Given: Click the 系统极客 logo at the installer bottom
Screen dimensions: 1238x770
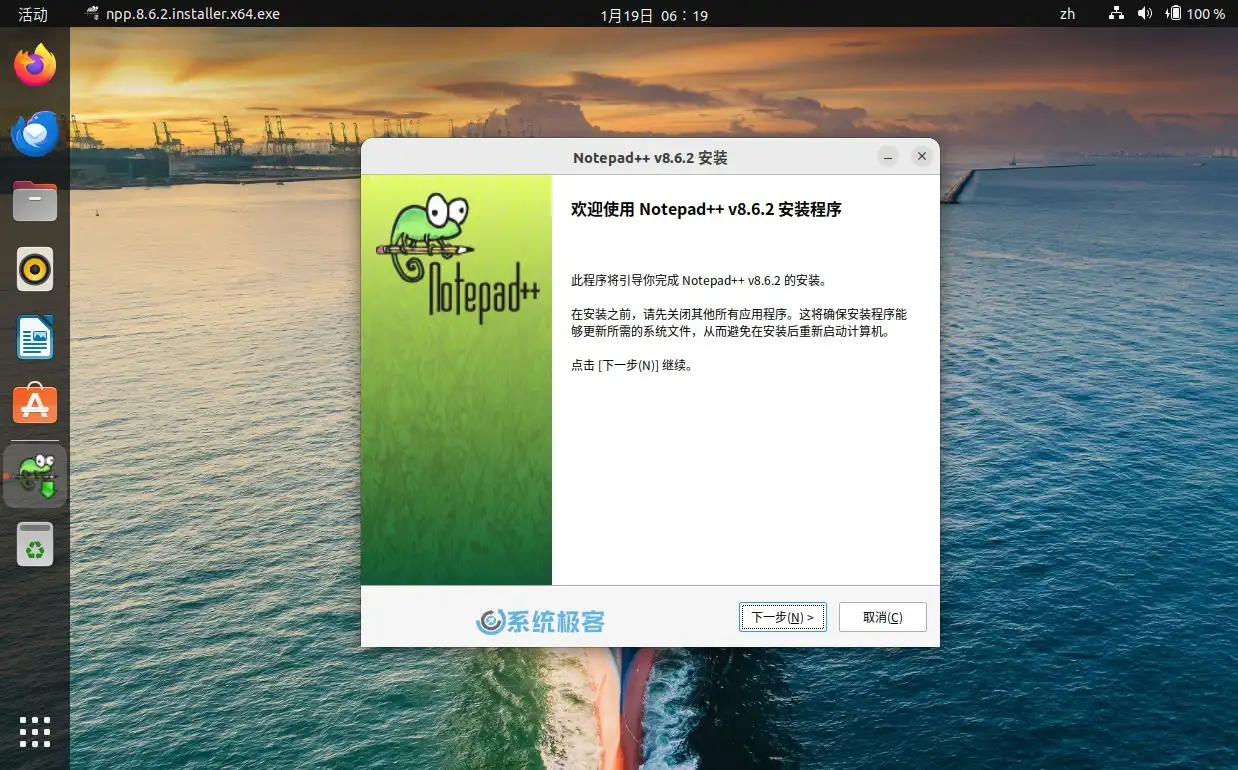Looking at the screenshot, I should [540, 620].
